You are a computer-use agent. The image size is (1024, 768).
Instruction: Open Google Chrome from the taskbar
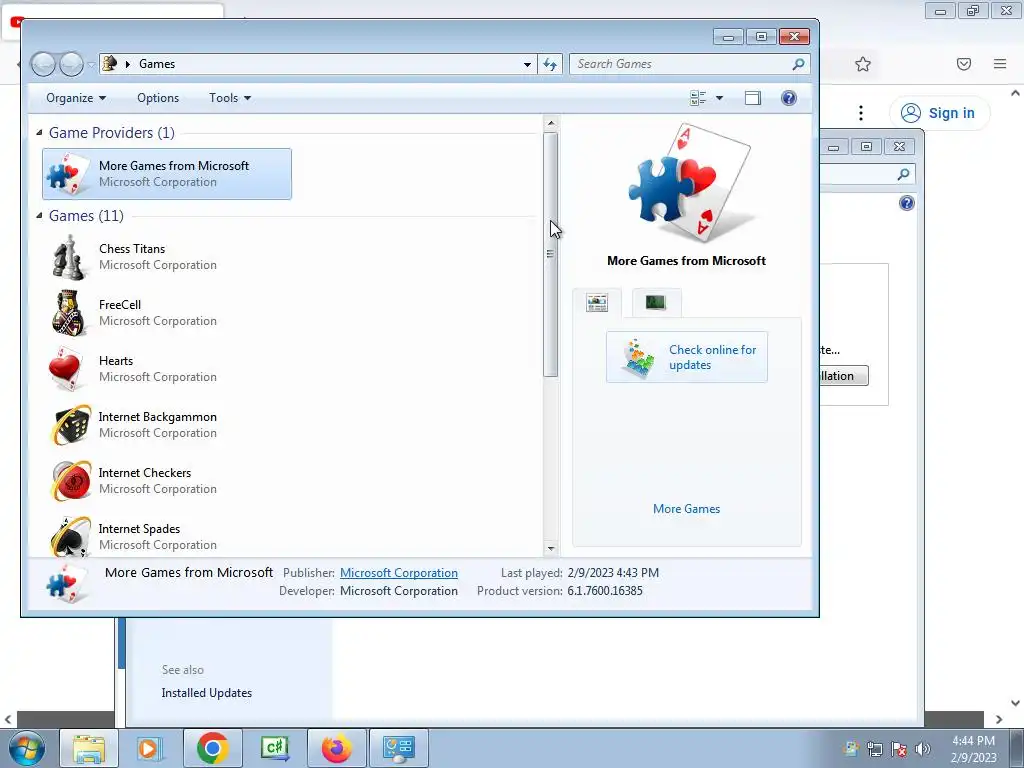pyautogui.click(x=212, y=748)
